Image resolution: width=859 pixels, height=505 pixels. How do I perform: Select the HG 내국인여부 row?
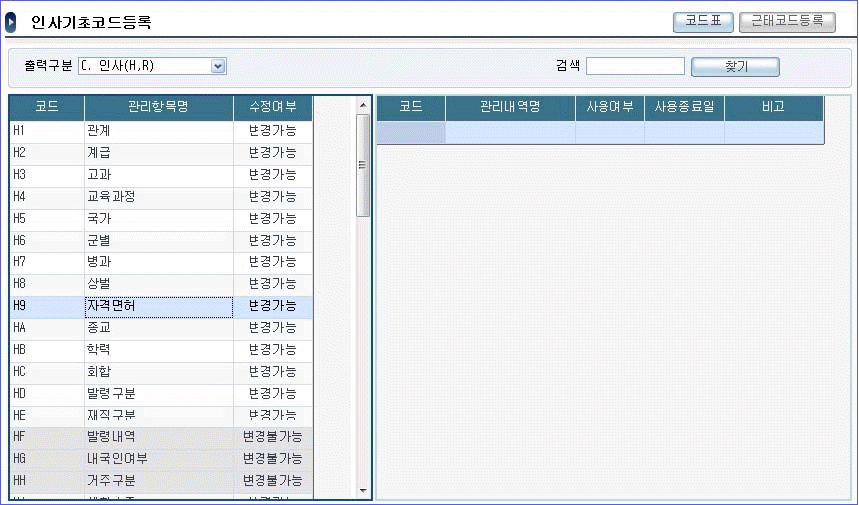pyautogui.click(x=160, y=459)
